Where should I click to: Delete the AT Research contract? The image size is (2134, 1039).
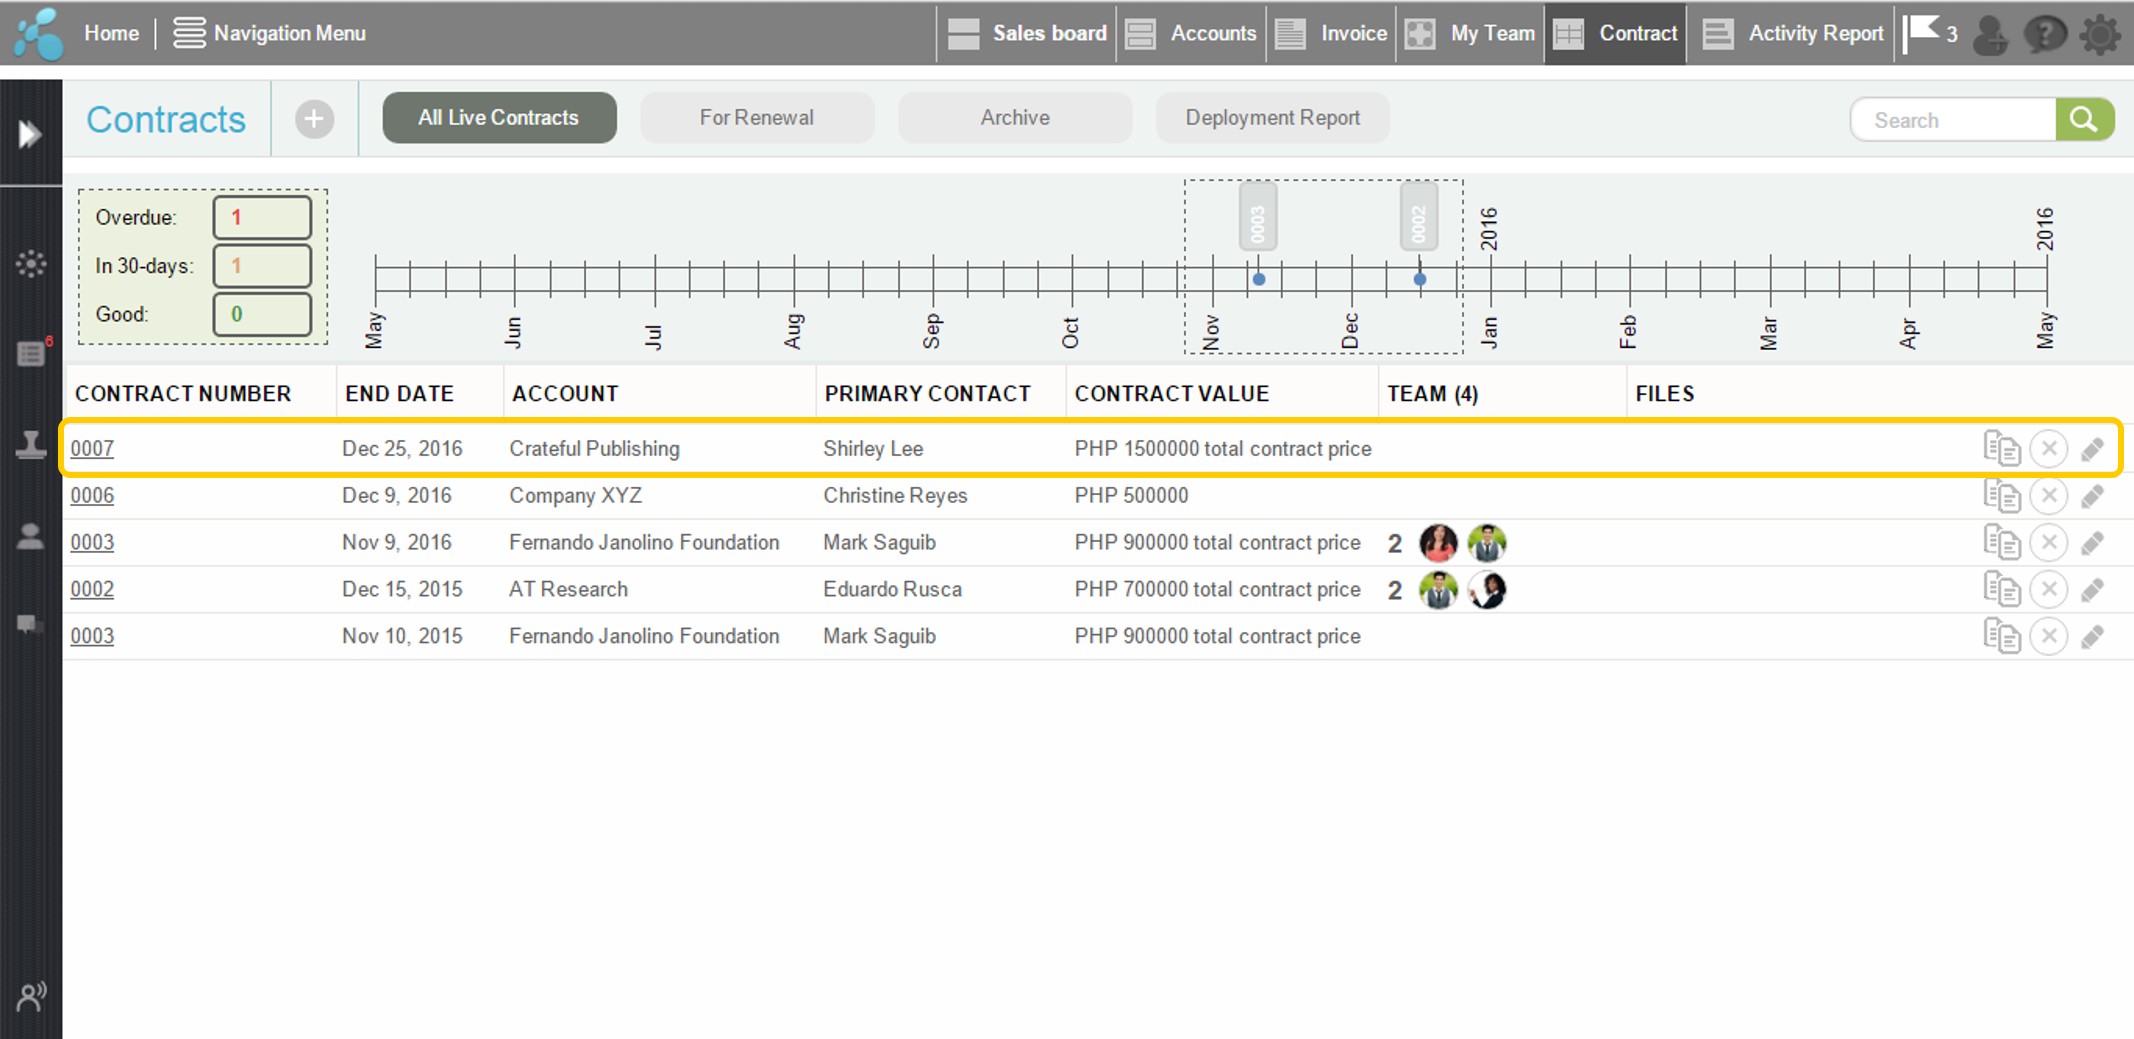point(2048,589)
